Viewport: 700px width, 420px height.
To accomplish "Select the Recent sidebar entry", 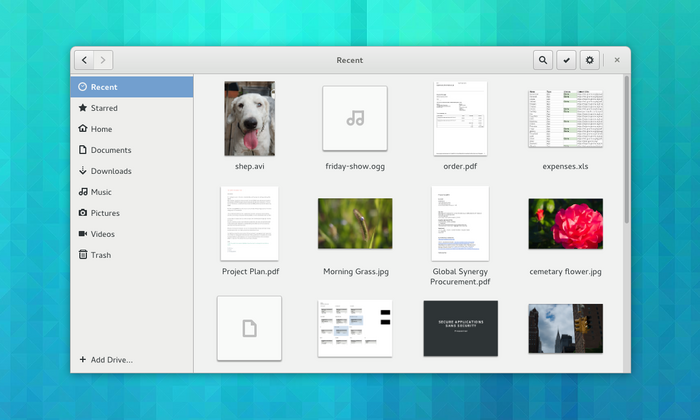I will coord(103,87).
